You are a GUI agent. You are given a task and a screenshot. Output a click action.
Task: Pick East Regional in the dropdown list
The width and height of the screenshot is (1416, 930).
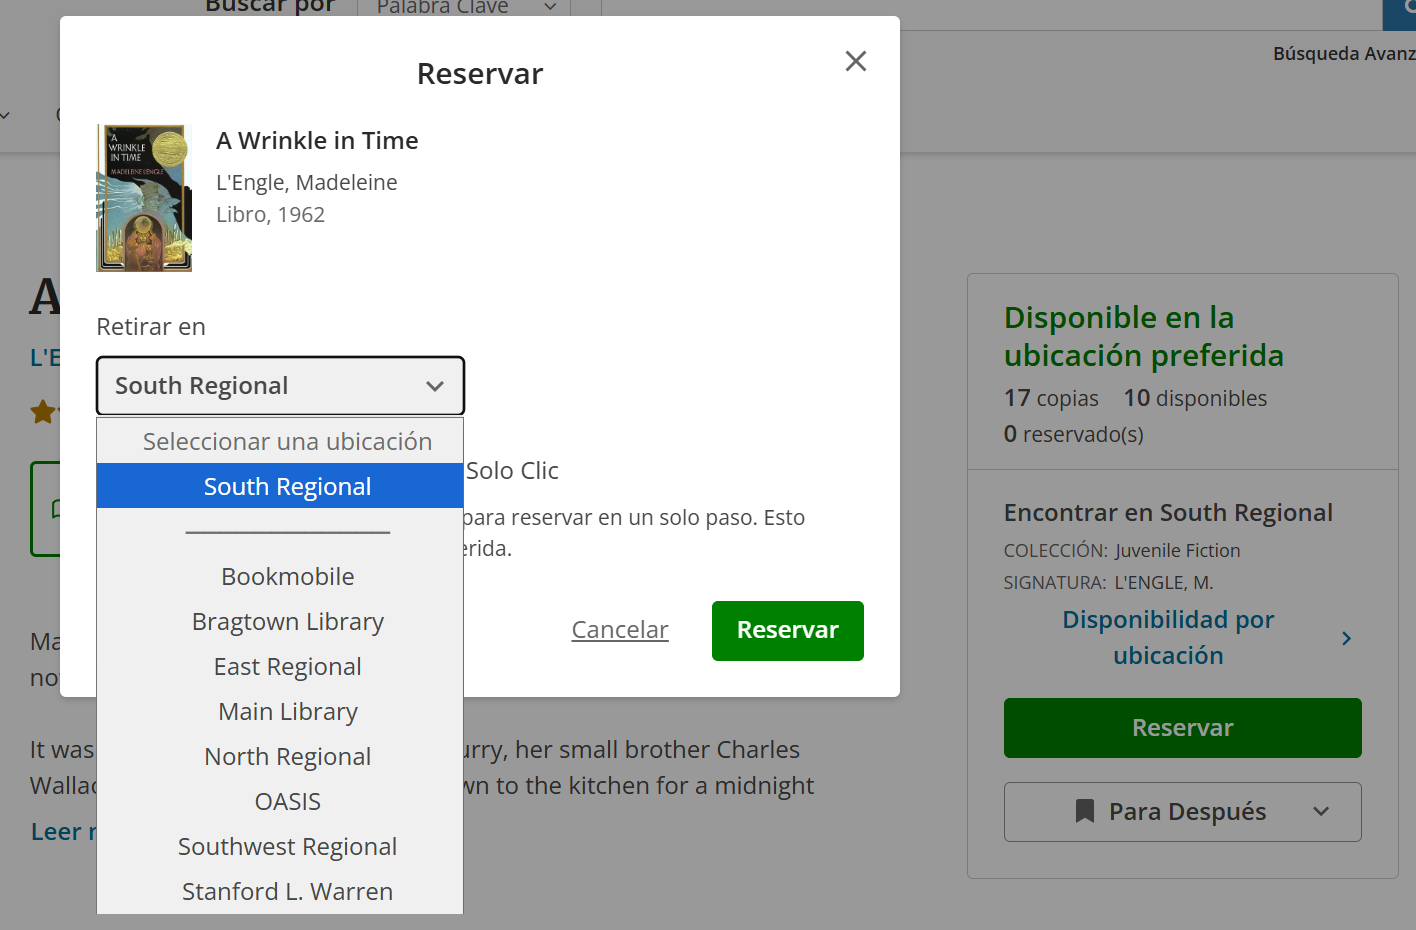coord(287,667)
